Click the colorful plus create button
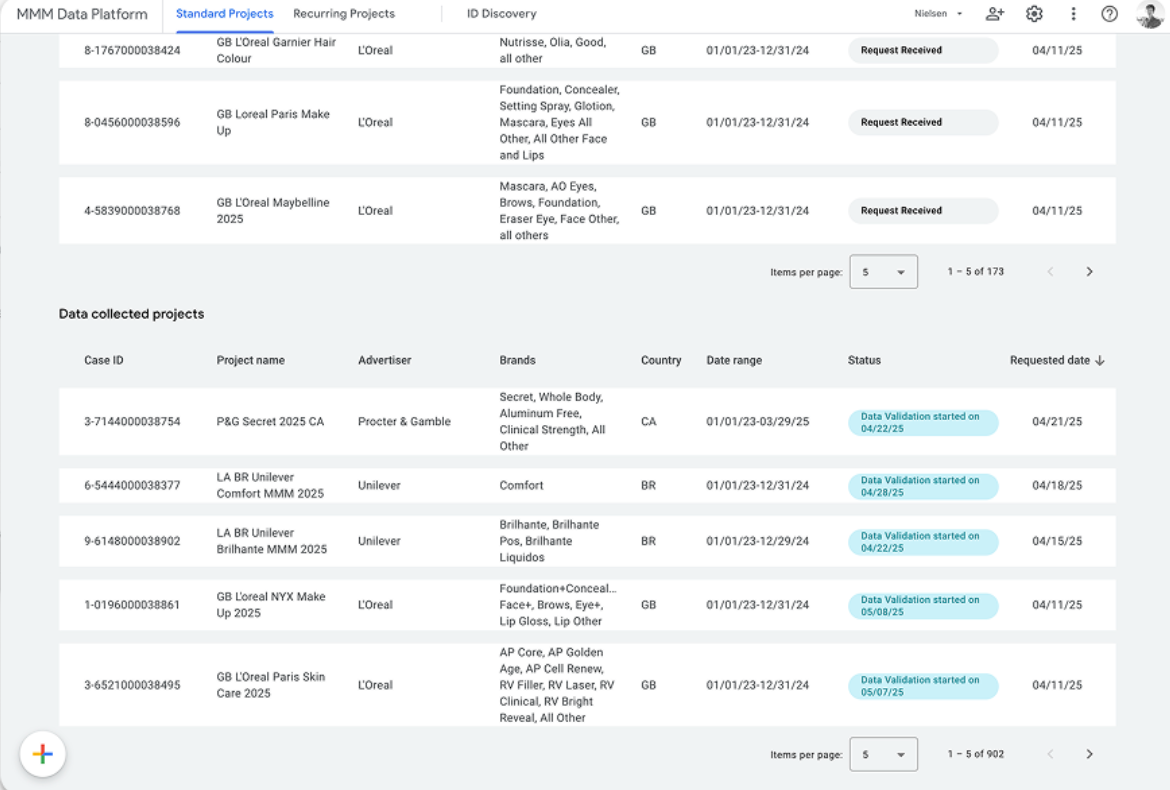Image resolution: width=1170 pixels, height=790 pixels. 43,754
